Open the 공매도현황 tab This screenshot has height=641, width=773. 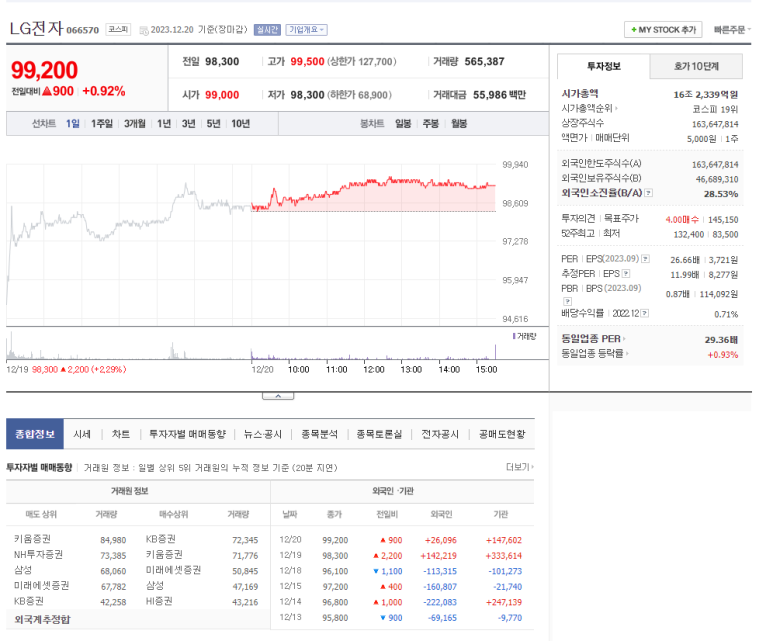tap(502, 434)
